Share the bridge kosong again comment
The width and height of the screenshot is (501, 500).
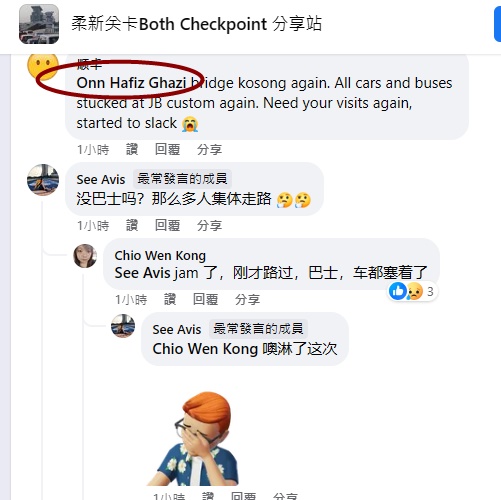pyautogui.click(x=209, y=149)
